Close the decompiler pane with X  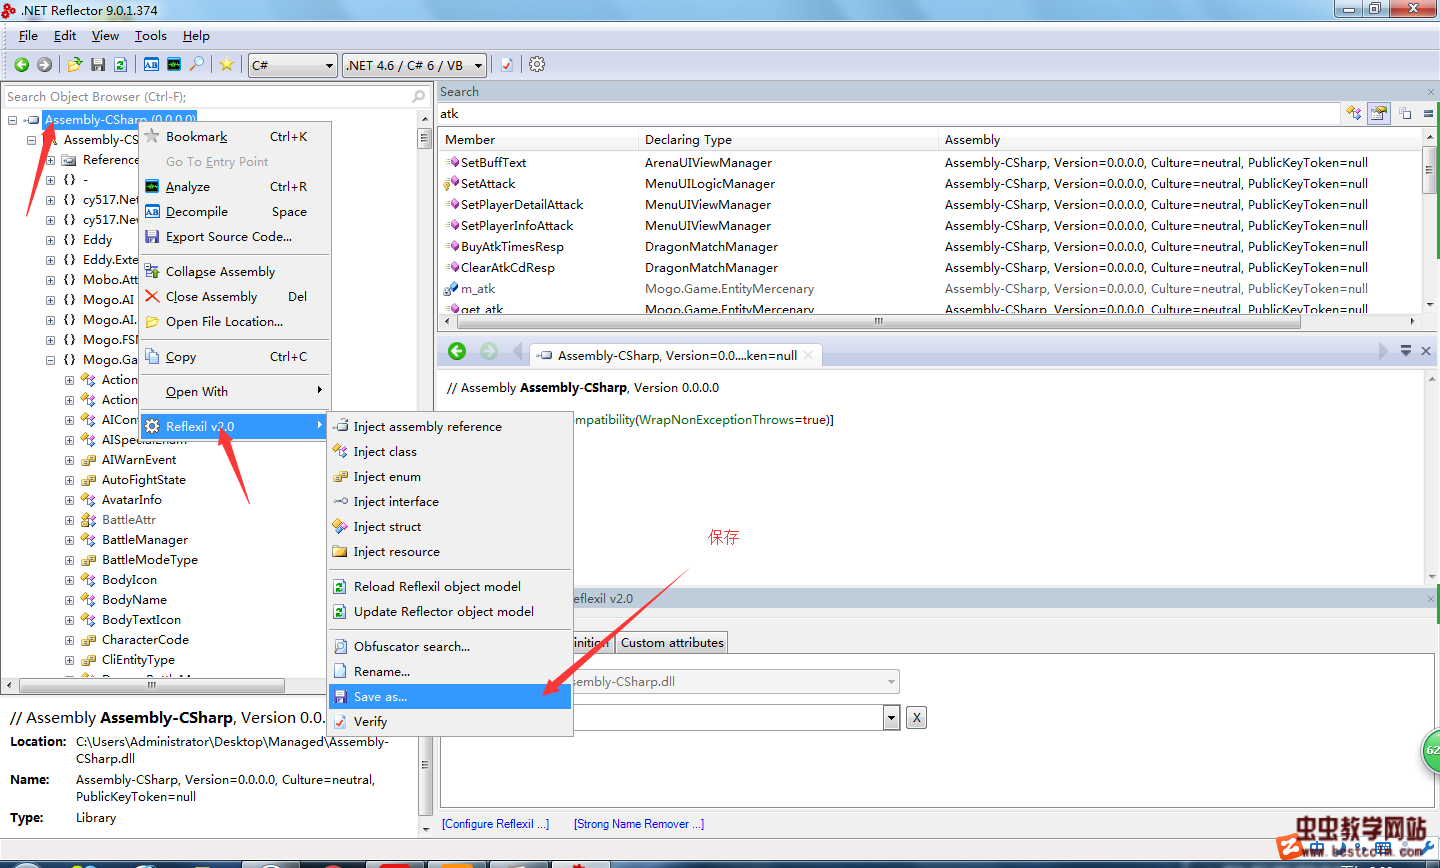[x=1426, y=351]
